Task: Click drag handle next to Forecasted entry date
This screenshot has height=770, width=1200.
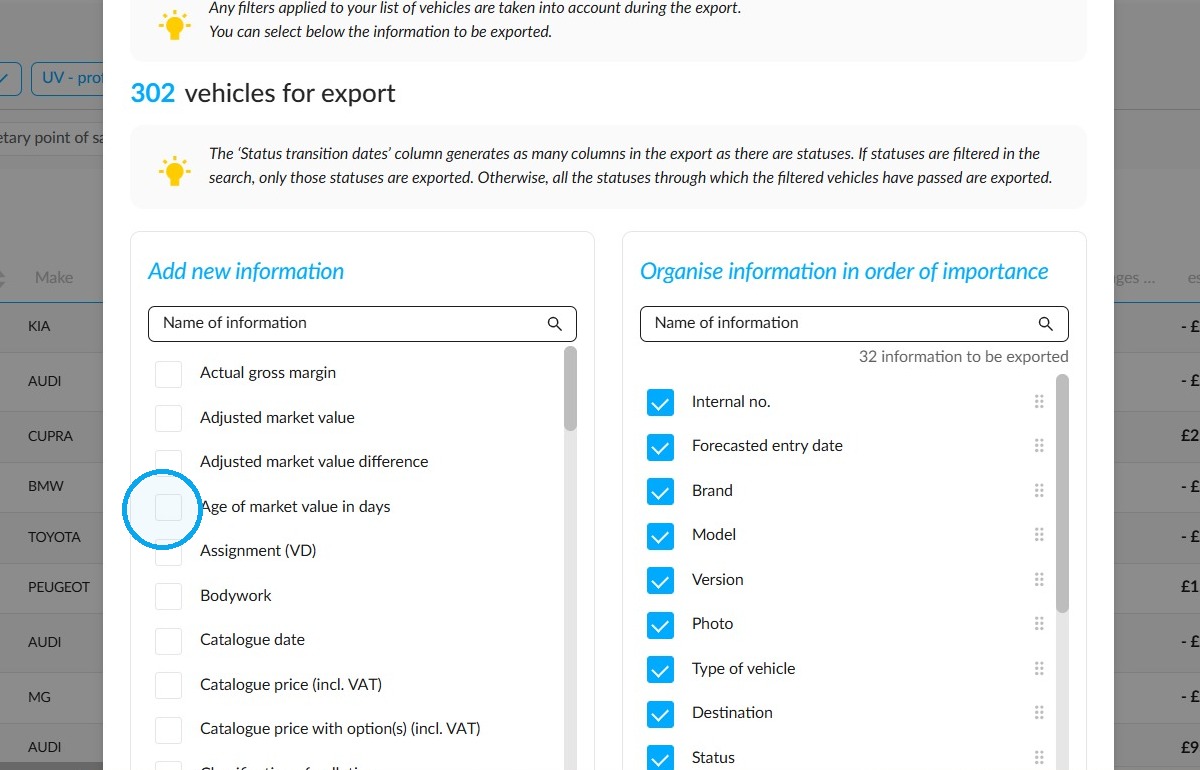Action: 1039,446
